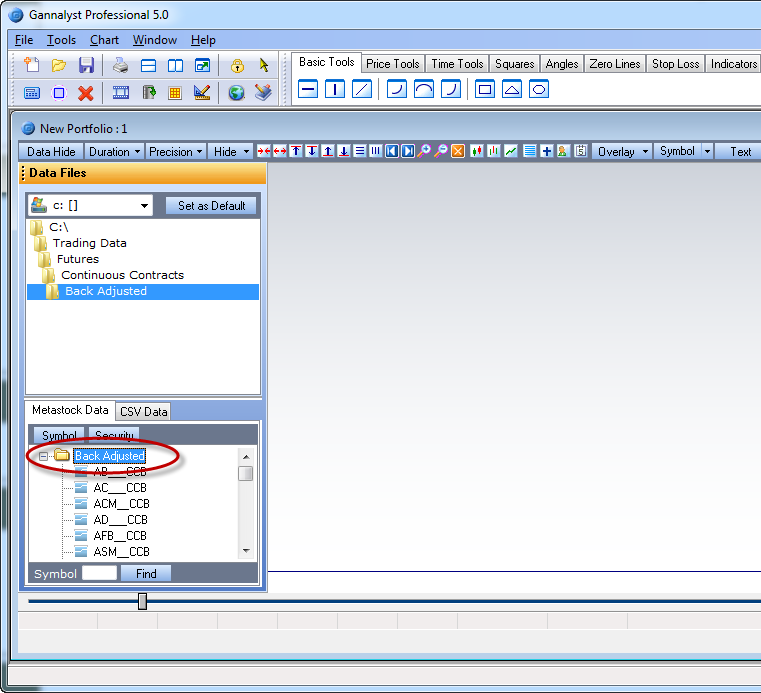The image size is (761, 693).
Task: Open the Precision dropdown
Action: tap(176, 152)
